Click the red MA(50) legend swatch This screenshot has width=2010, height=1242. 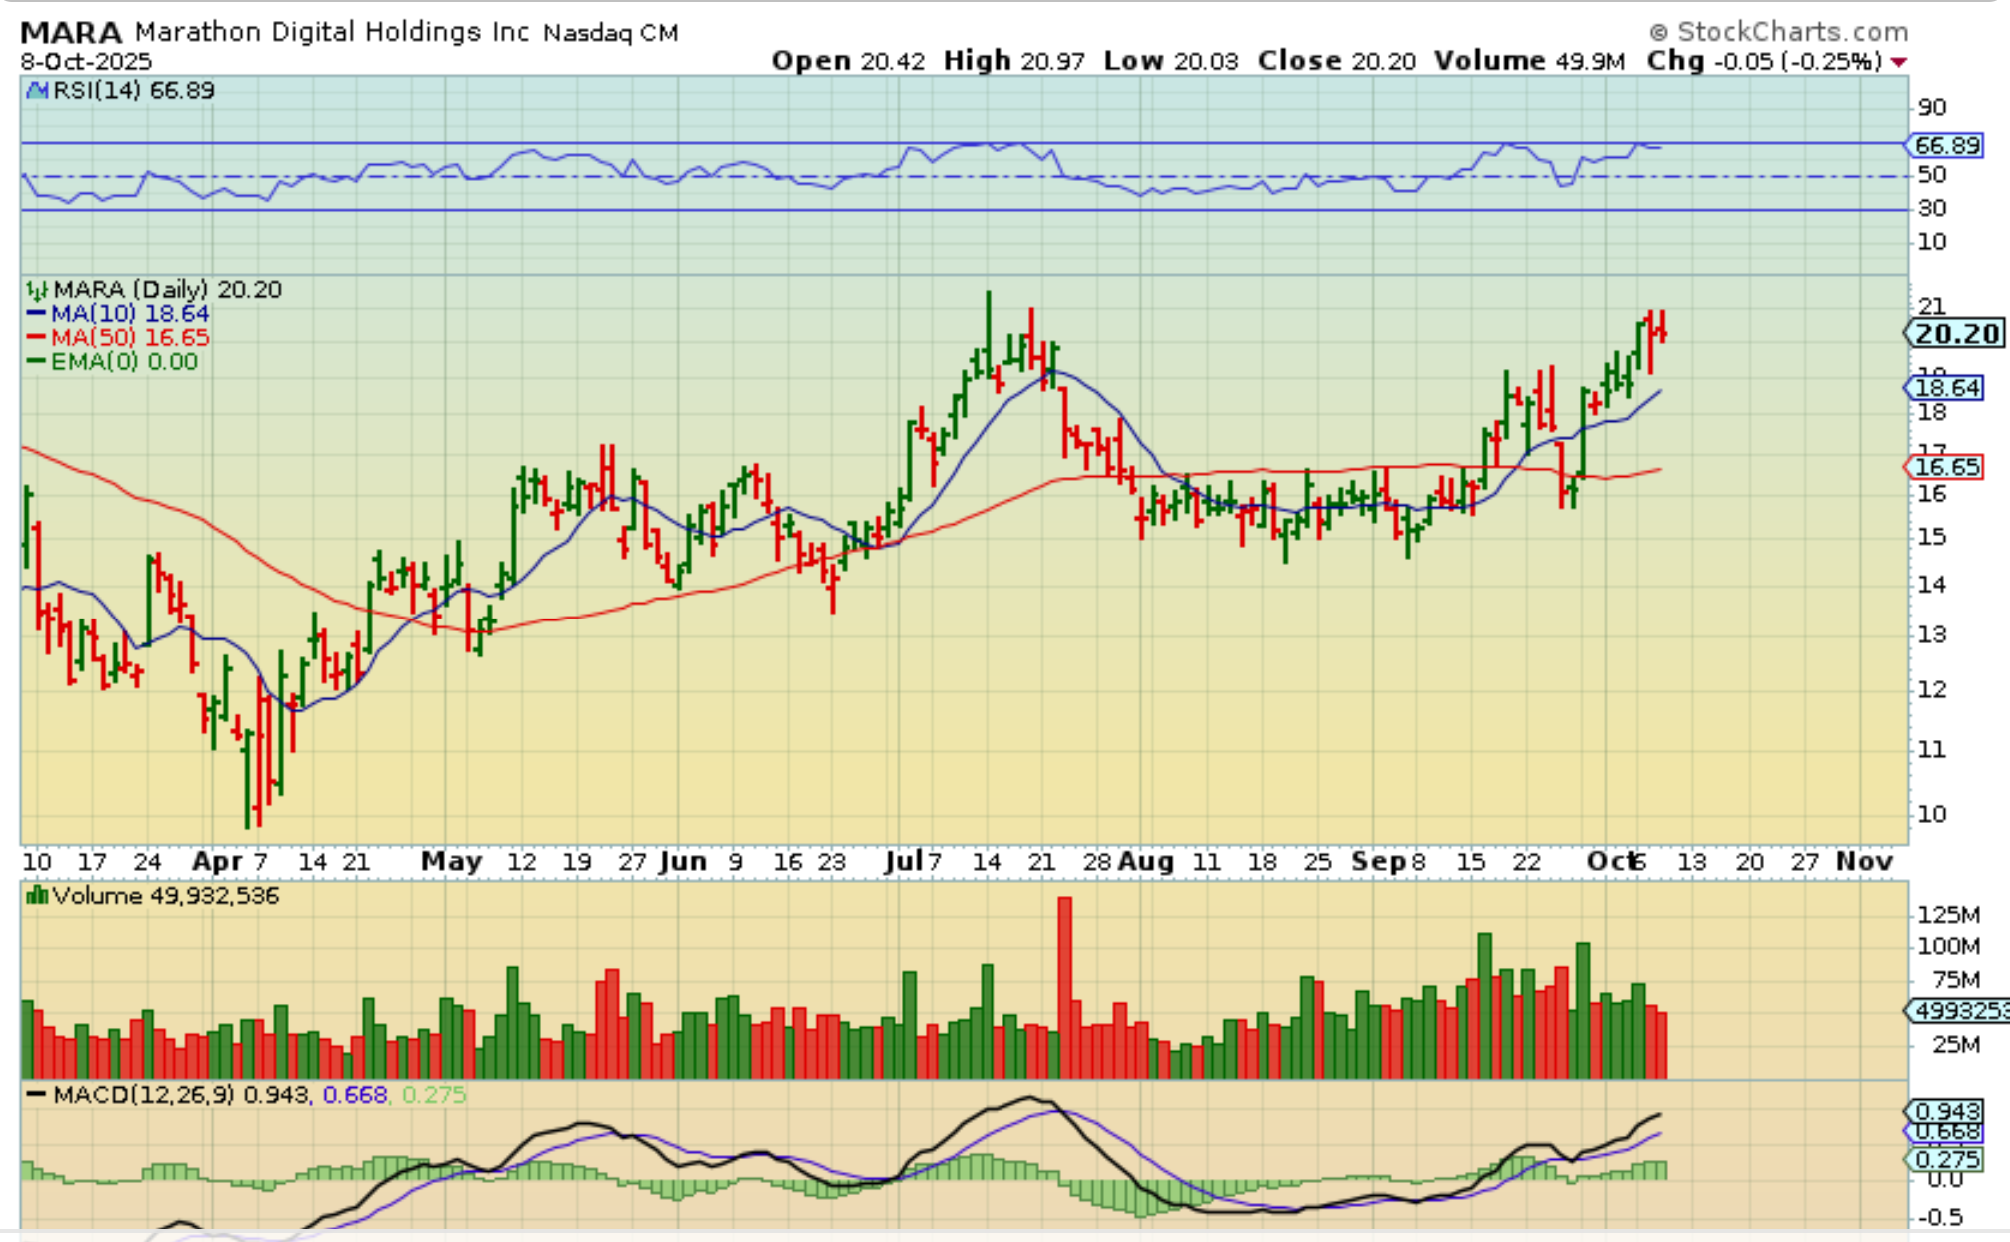click(x=36, y=338)
